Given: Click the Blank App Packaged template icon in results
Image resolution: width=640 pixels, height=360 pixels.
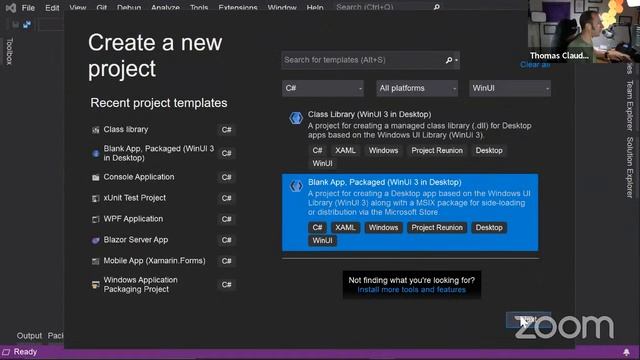Looking at the screenshot, I should tap(296, 186).
